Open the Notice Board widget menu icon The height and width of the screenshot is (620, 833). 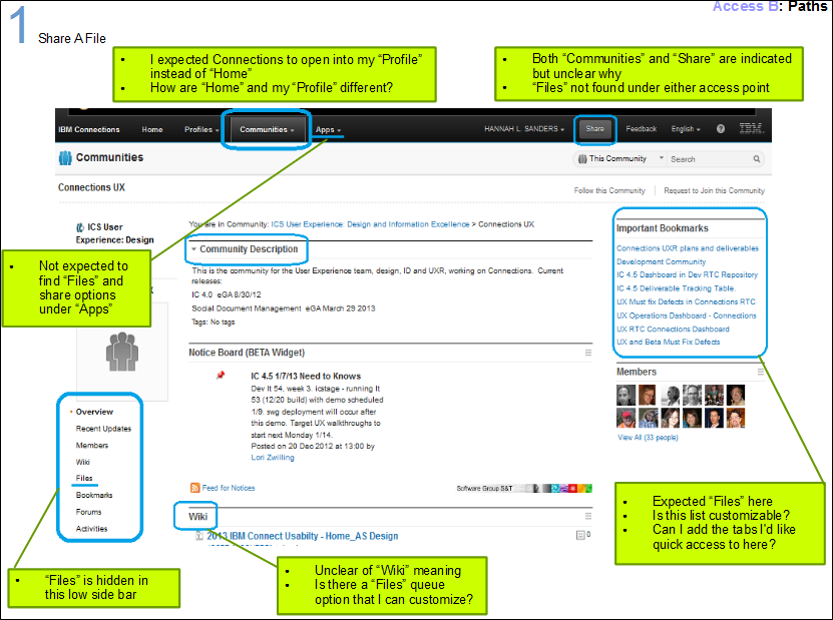point(588,353)
